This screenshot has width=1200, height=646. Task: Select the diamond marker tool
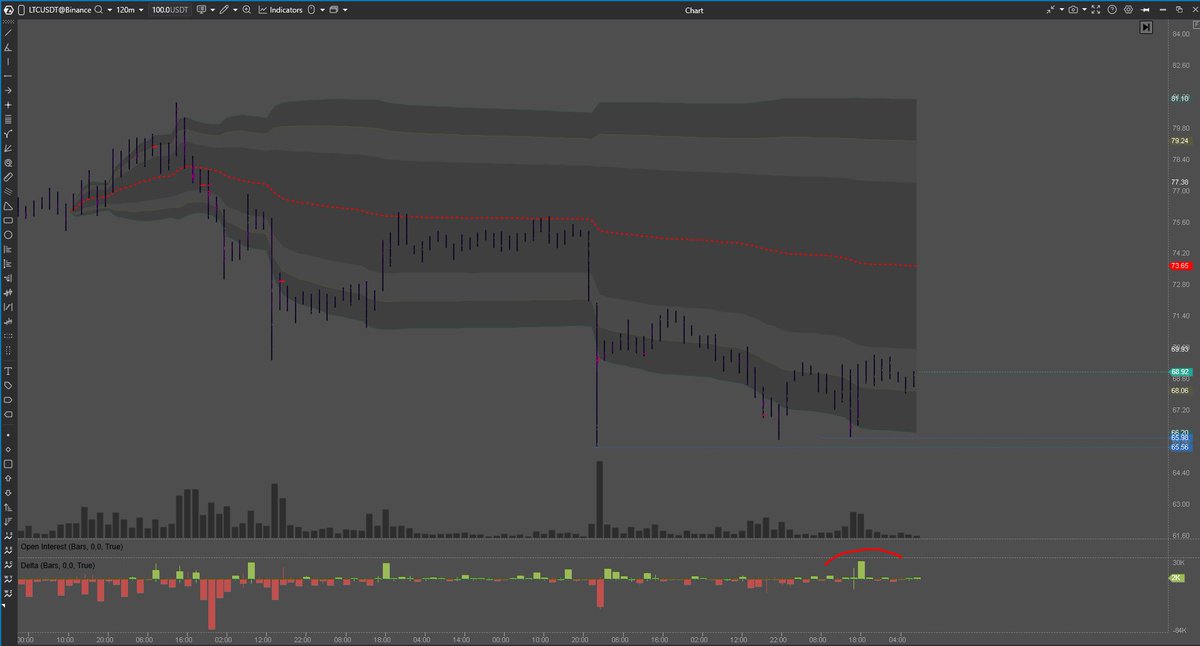[x=8, y=450]
